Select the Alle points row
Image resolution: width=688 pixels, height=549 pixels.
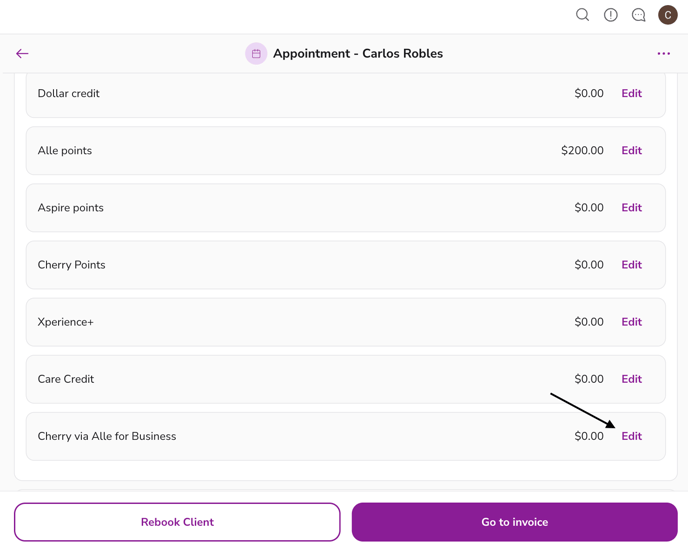click(300, 151)
